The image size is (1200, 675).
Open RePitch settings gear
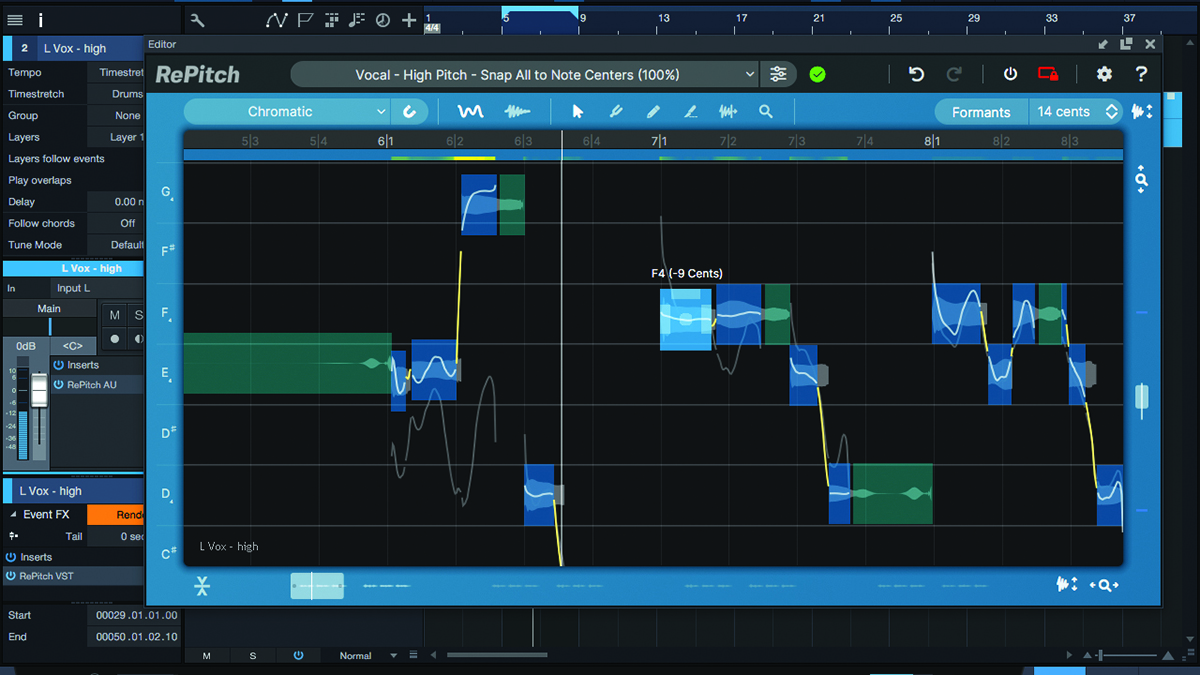(1104, 74)
